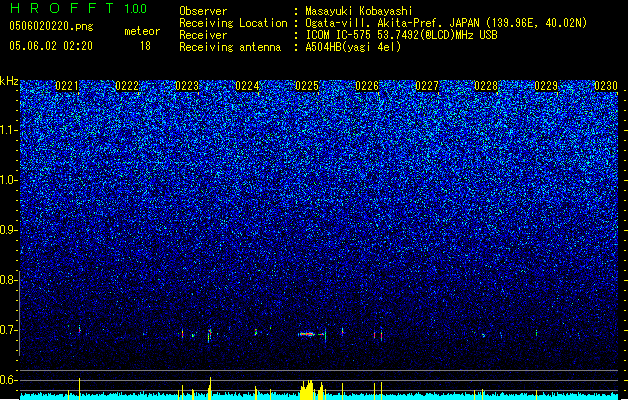Click the 0.9 kHz axis label

[x=9, y=230]
